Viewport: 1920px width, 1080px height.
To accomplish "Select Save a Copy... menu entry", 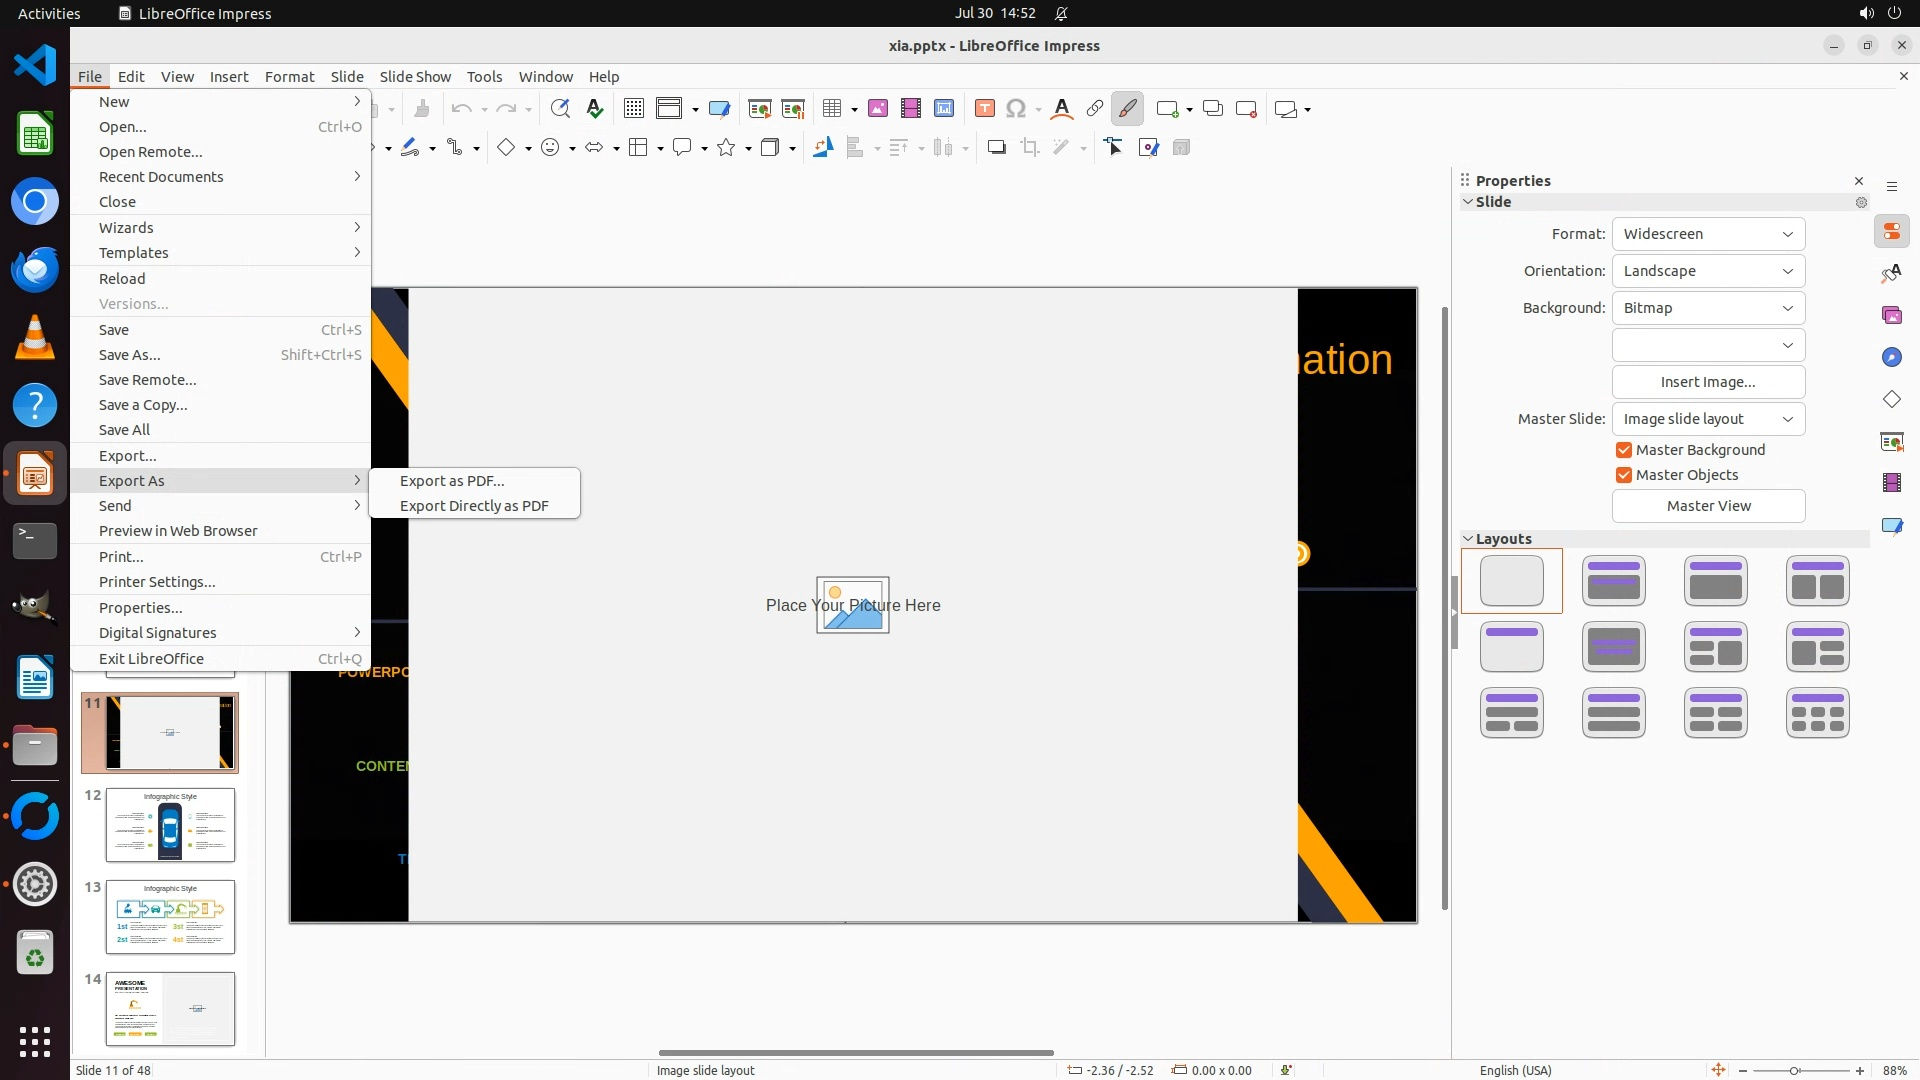I will [x=143, y=405].
